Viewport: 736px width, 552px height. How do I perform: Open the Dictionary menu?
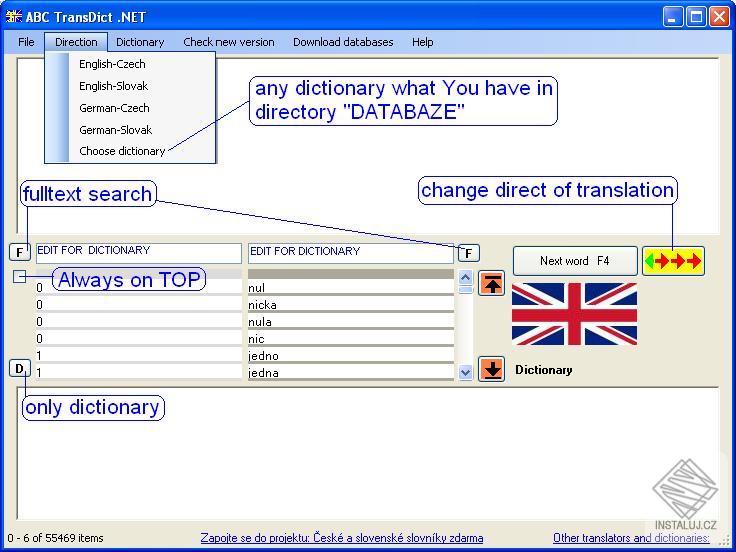pos(140,42)
